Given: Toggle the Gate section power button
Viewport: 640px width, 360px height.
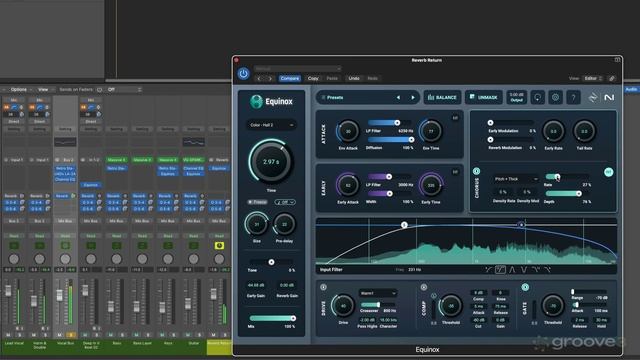Looking at the screenshot, I should [525, 287].
